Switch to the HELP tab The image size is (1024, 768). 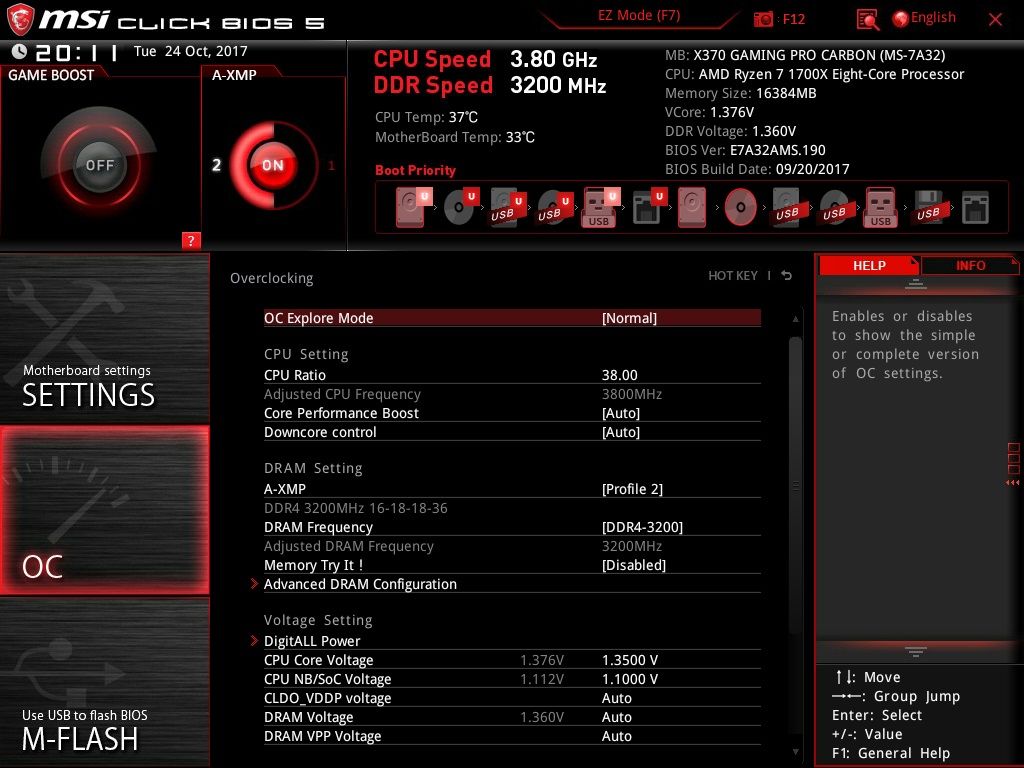coord(869,265)
